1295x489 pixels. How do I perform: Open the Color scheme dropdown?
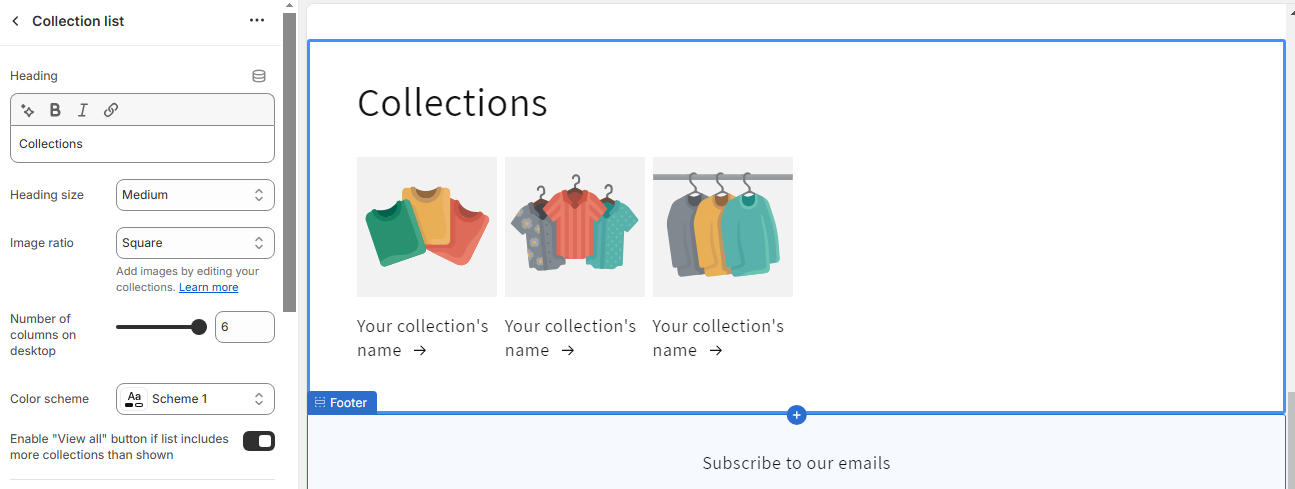(195, 399)
